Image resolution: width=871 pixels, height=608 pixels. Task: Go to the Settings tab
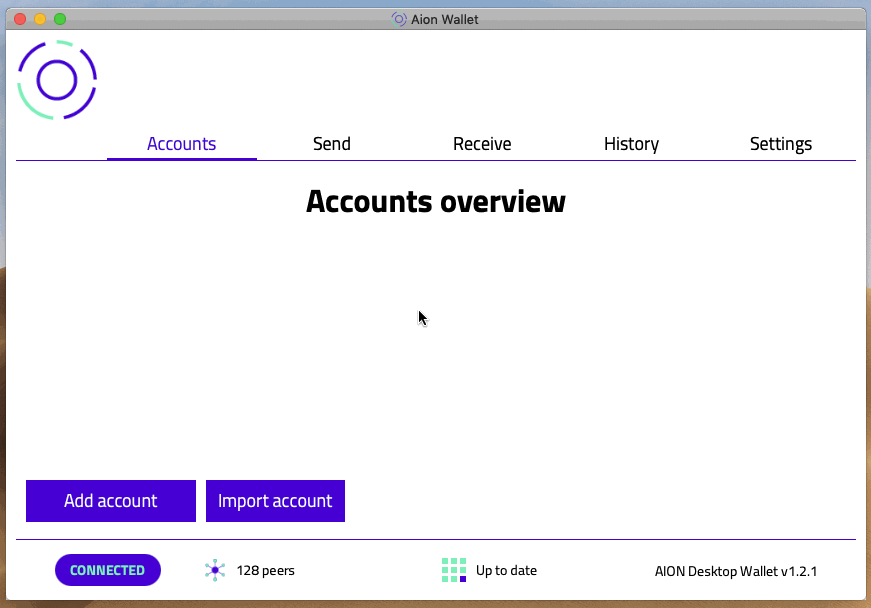pos(781,144)
